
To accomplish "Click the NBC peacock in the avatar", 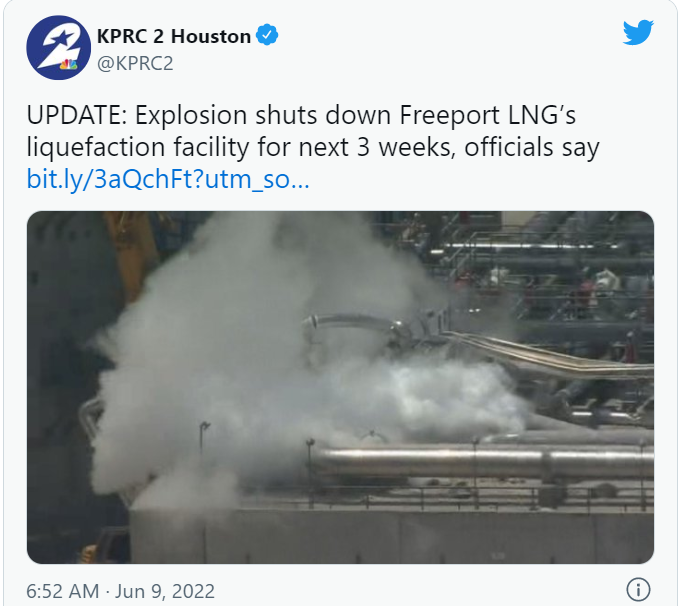I will point(69,64).
